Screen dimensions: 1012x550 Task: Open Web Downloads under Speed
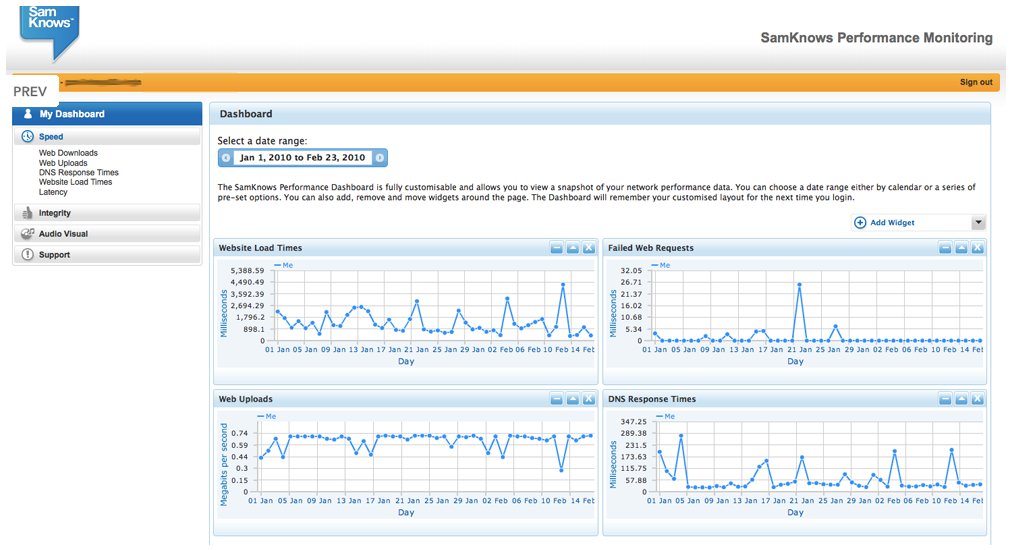tap(68, 153)
